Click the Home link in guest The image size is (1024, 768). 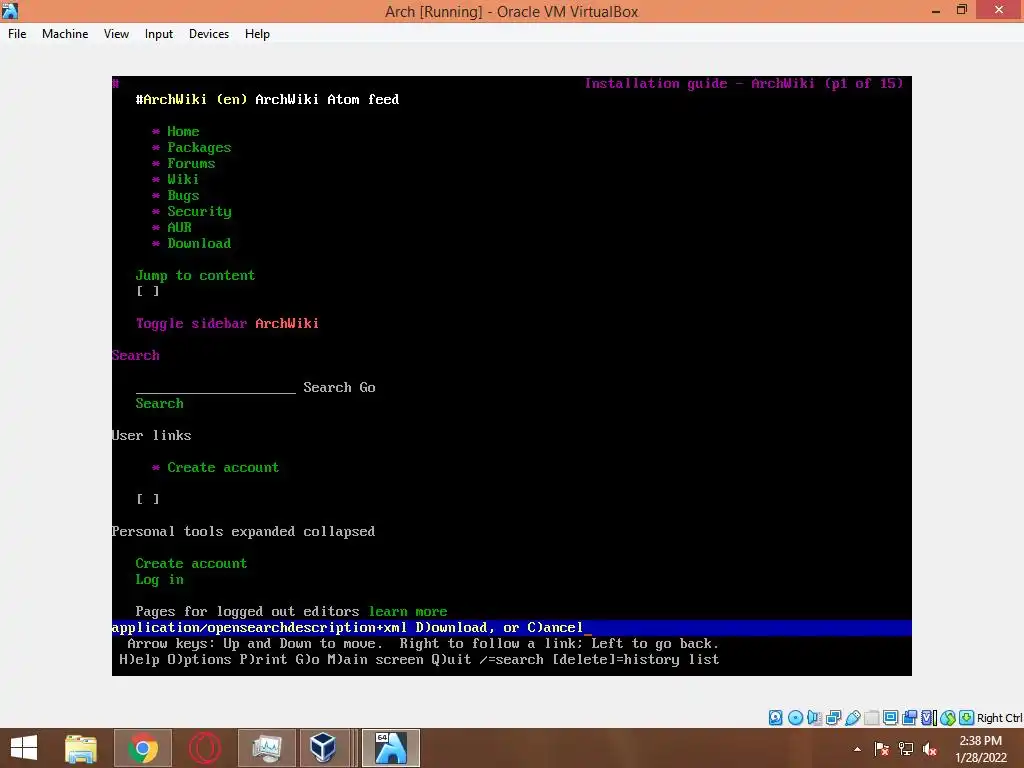(183, 131)
